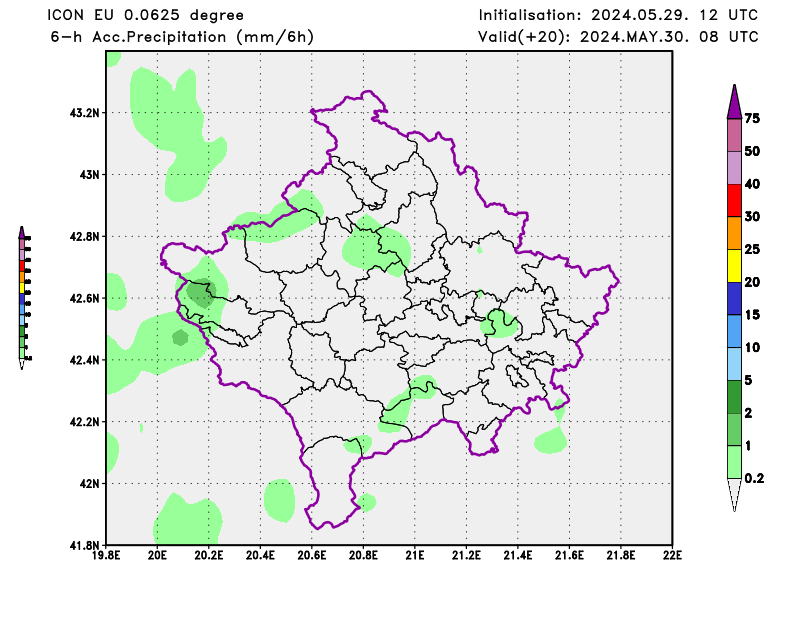
Task: Click the mauve swatch between 50 and 75
Action: tap(734, 135)
